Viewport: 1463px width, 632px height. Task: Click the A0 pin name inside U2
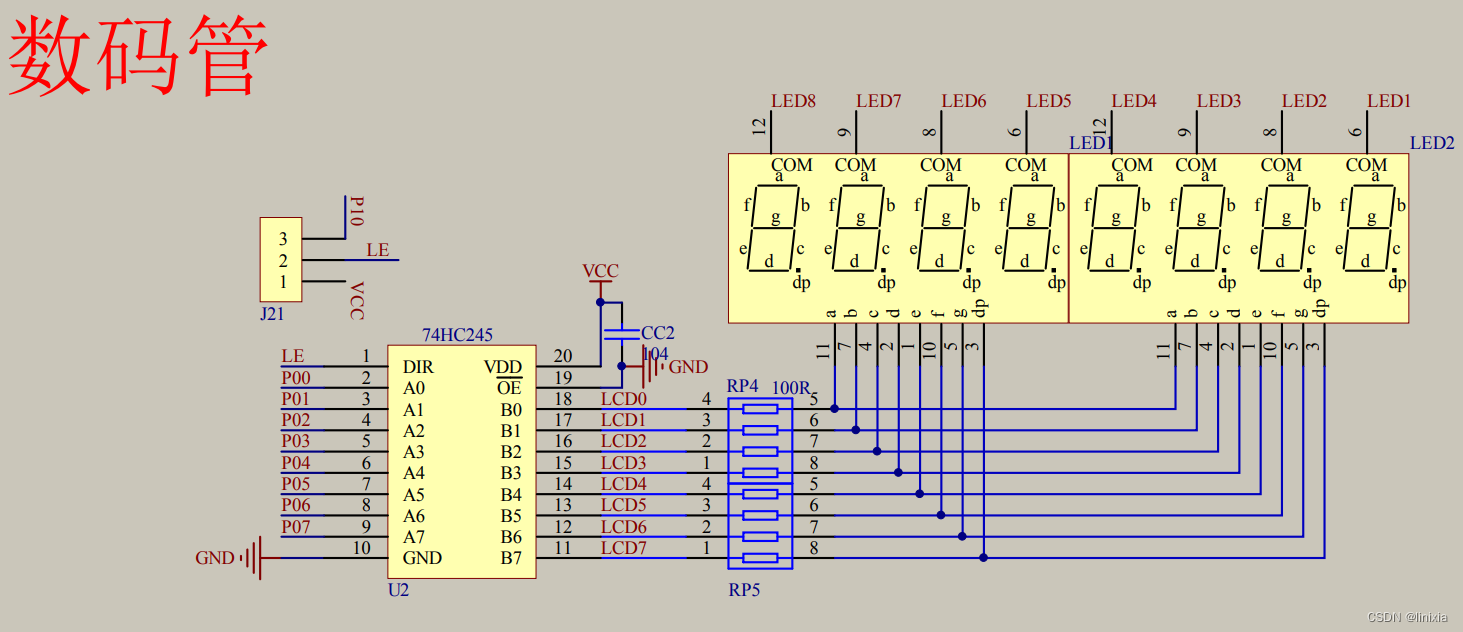[414, 388]
